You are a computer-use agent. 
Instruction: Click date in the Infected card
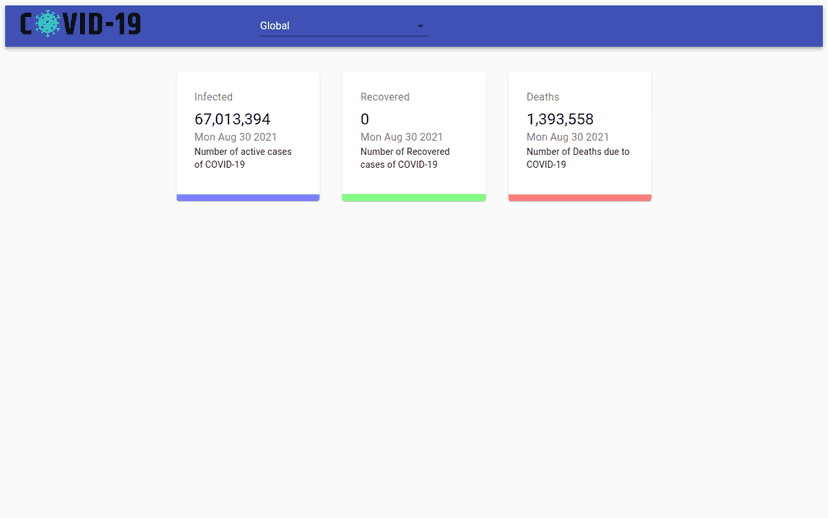click(235, 137)
